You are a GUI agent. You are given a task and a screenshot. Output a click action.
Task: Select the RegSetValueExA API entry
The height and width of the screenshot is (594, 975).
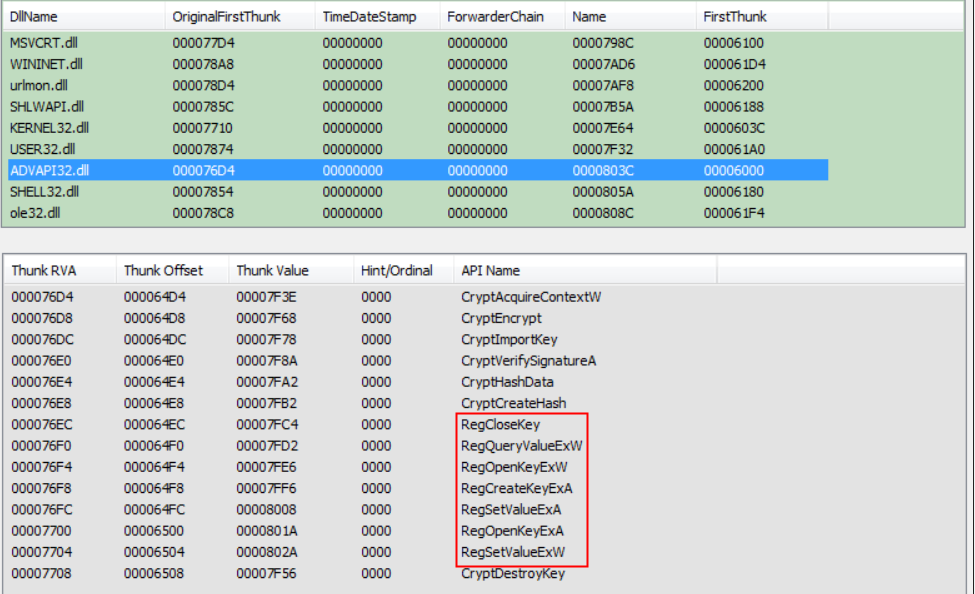pos(511,509)
